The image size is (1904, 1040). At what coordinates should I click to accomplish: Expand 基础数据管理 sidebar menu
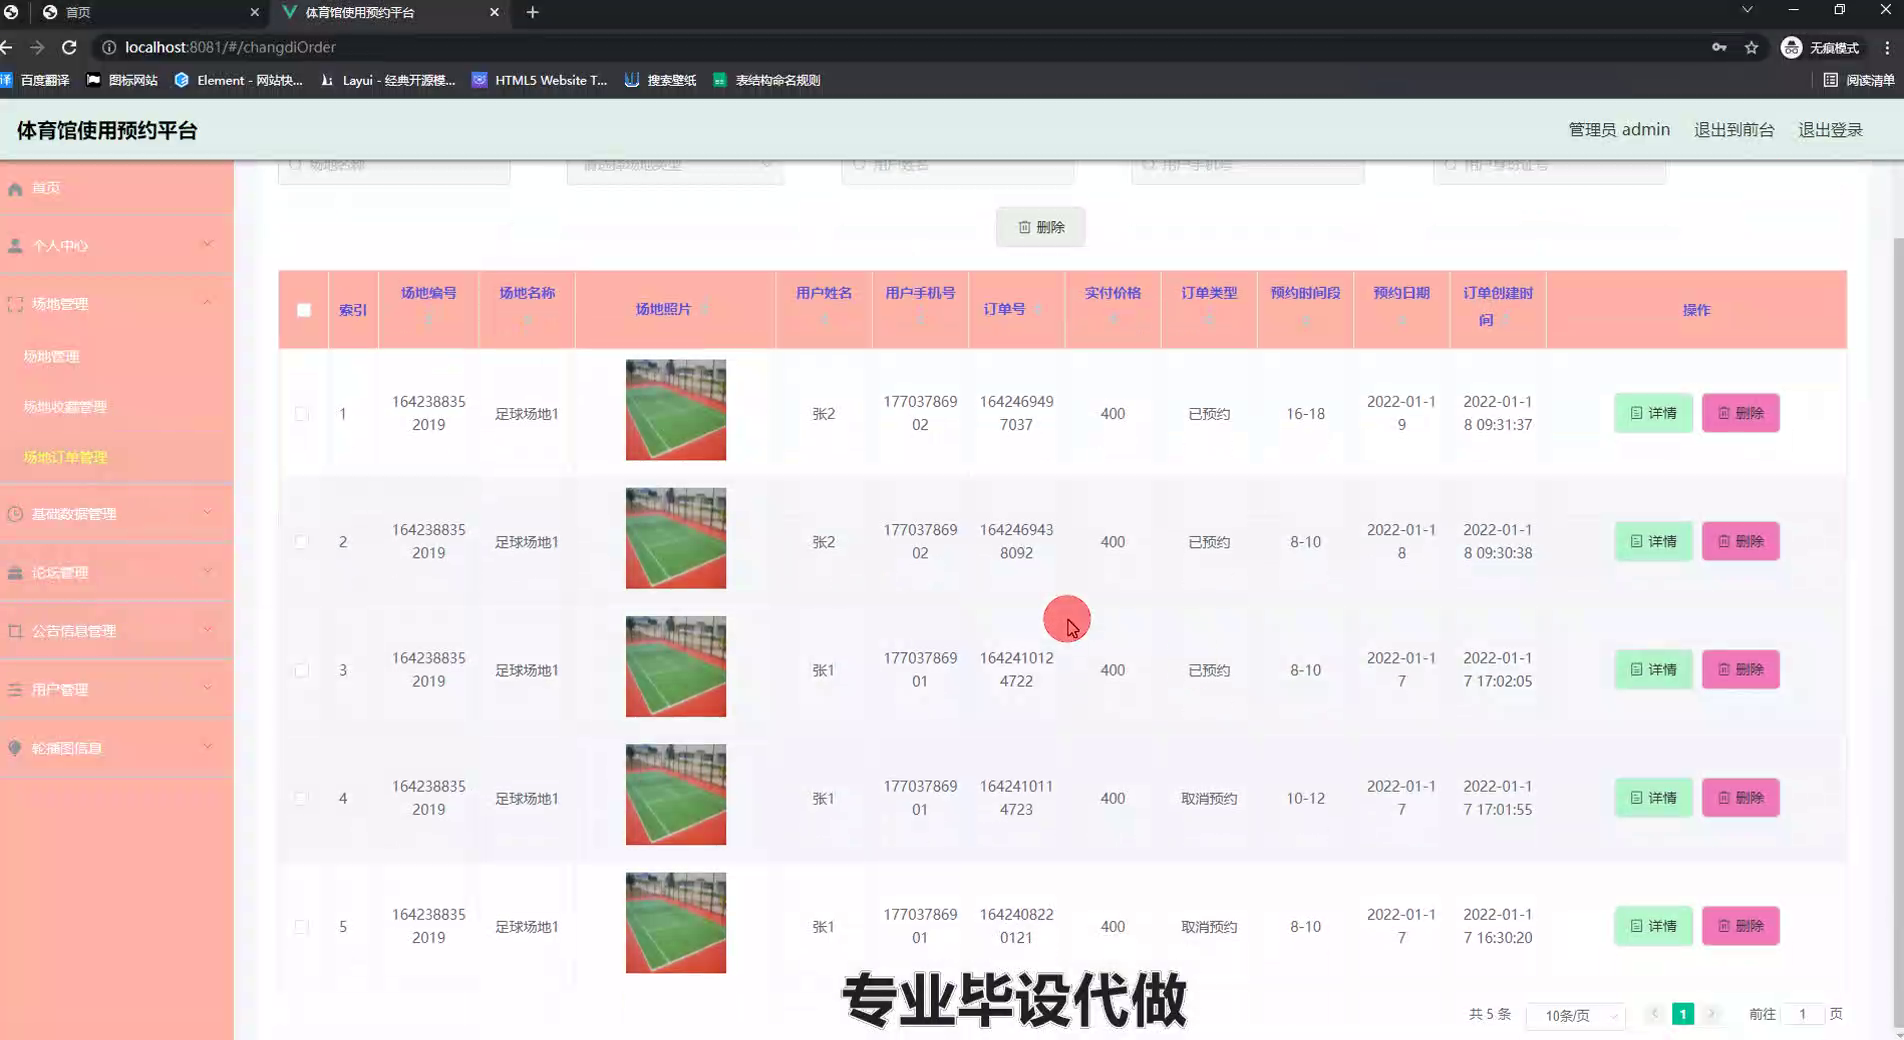(x=116, y=513)
